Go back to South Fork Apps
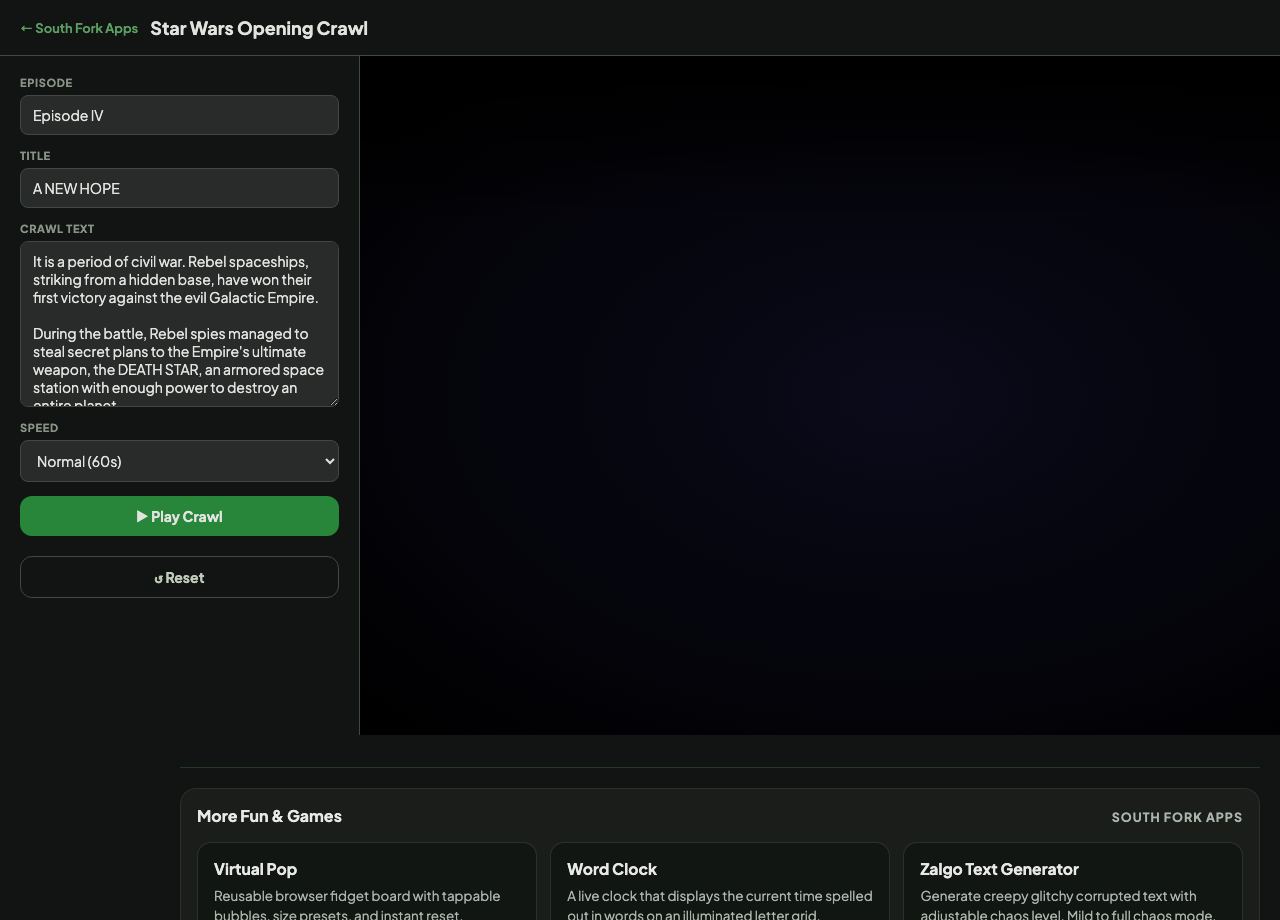 coord(79,28)
